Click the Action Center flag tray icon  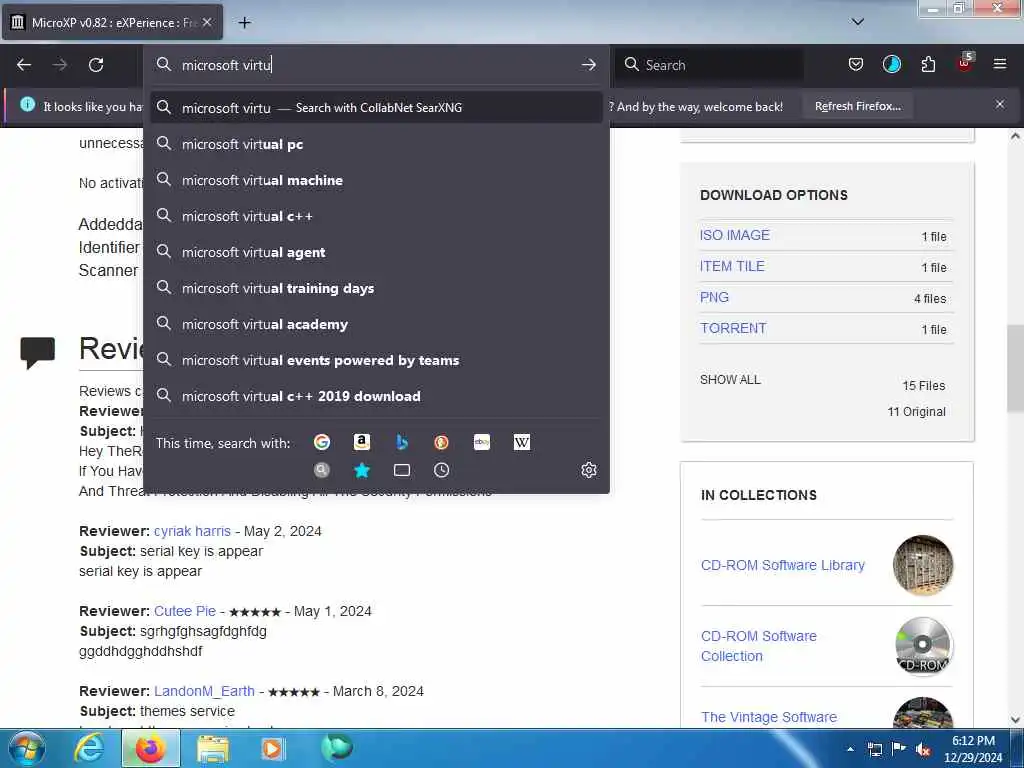[899, 749]
